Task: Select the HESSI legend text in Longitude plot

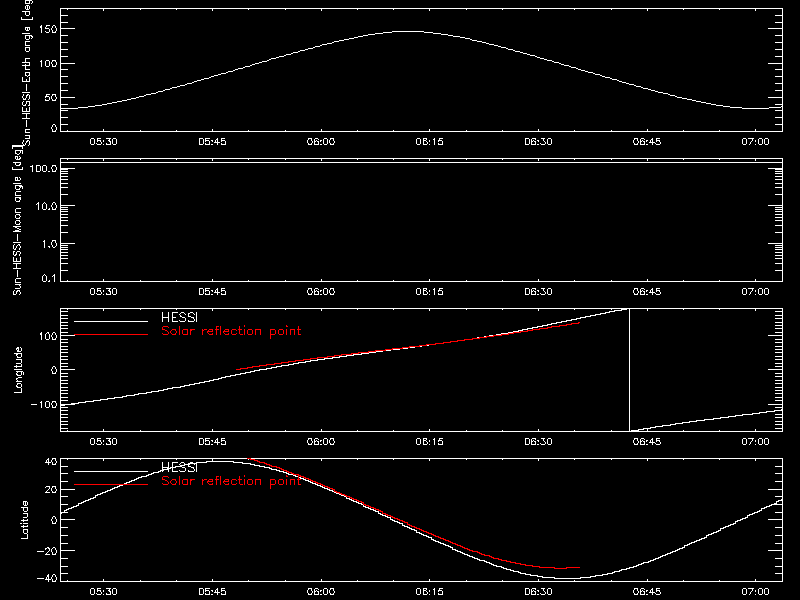Action: tap(179, 317)
